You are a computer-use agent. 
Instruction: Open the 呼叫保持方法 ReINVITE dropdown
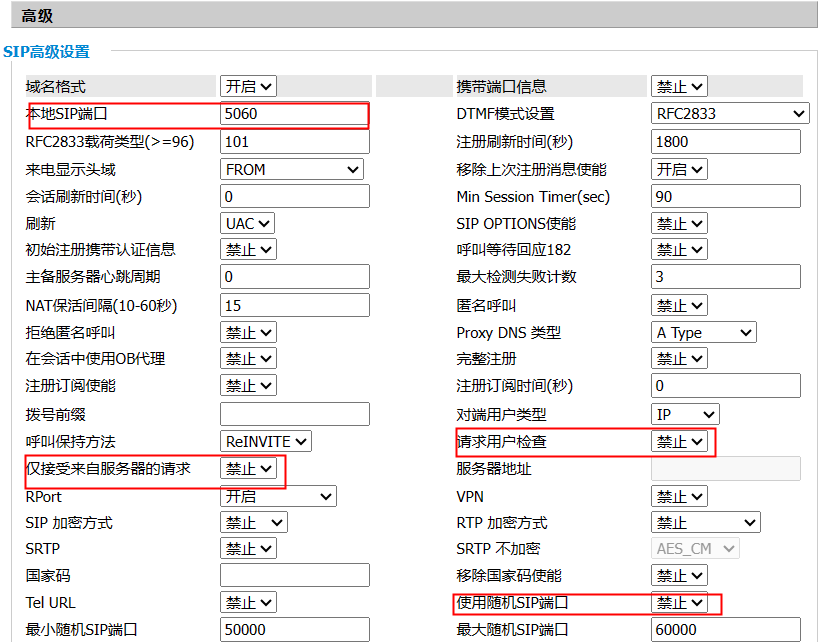point(265,441)
